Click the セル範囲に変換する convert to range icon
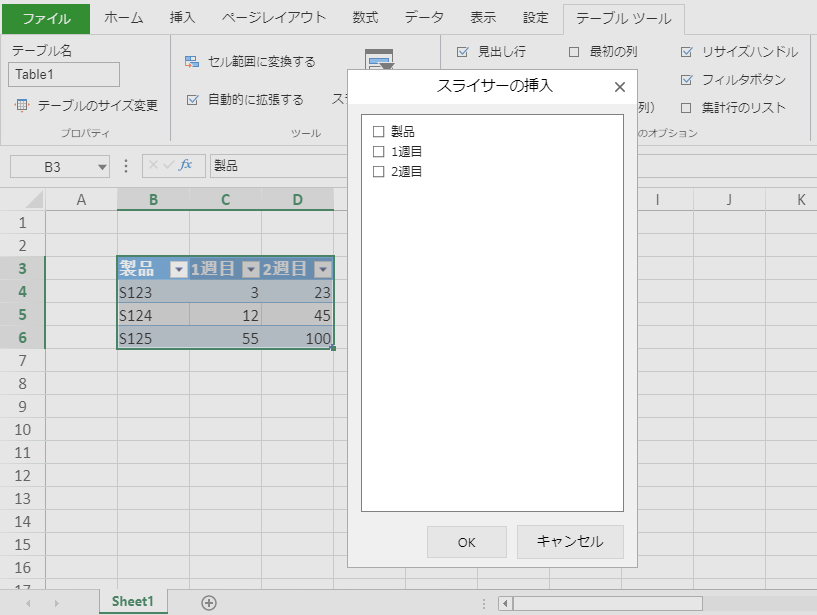The width and height of the screenshot is (817, 615). coord(192,62)
